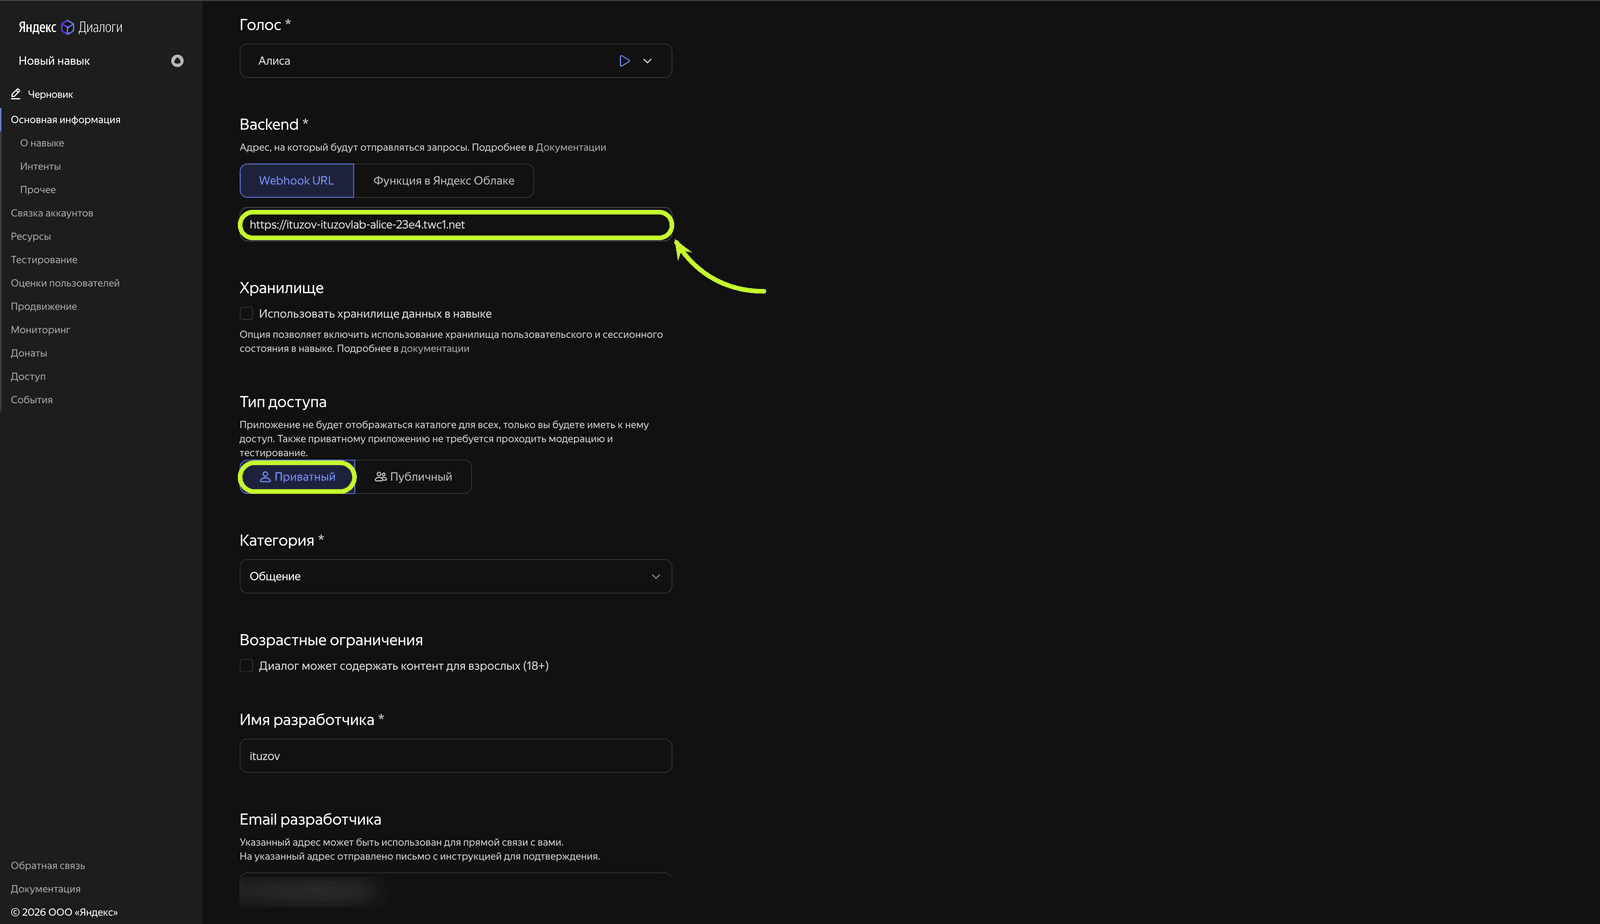Open the Интенты subsection
Image resolution: width=1600 pixels, height=924 pixels.
(x=40, y=166)
